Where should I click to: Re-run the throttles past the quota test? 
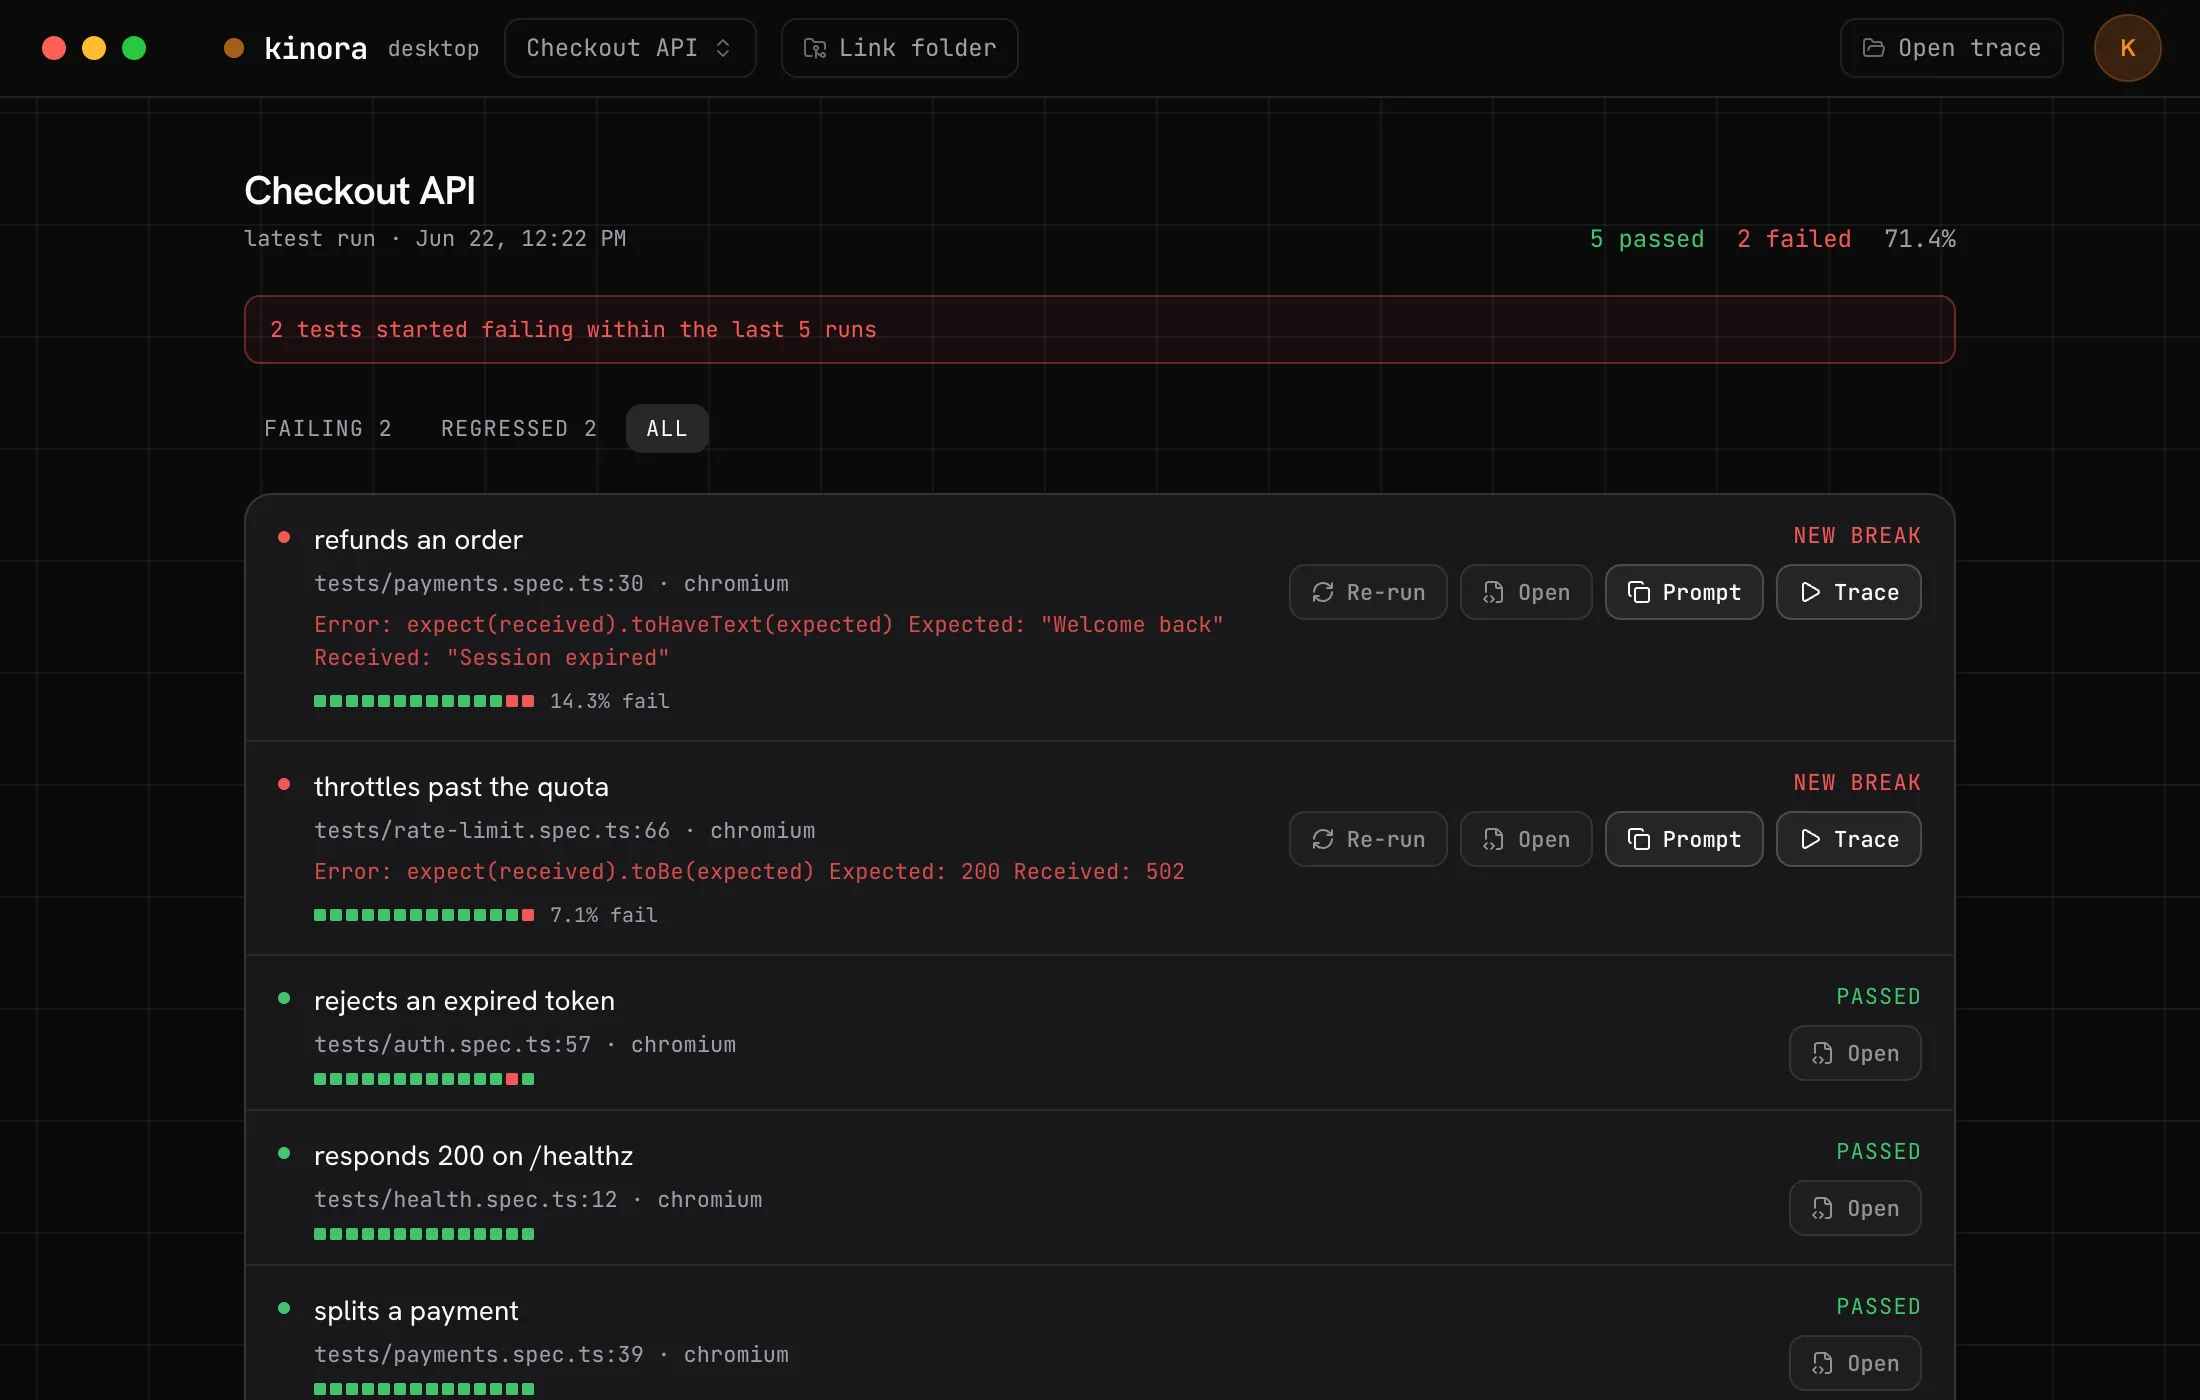coord(1368,839)
